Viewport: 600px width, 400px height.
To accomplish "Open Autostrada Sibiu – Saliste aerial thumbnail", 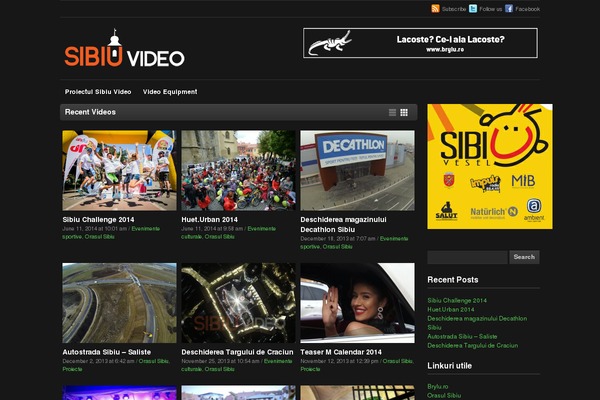I will [x=119, y=303].
